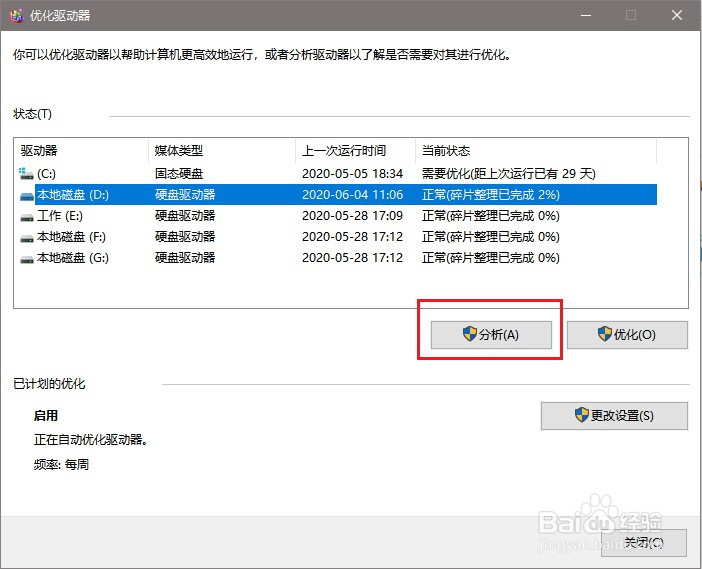Image resolution: width=702 pixels, height=569 pixels.
Task: Click the 当前状态 column header
Action: (536, 150)
